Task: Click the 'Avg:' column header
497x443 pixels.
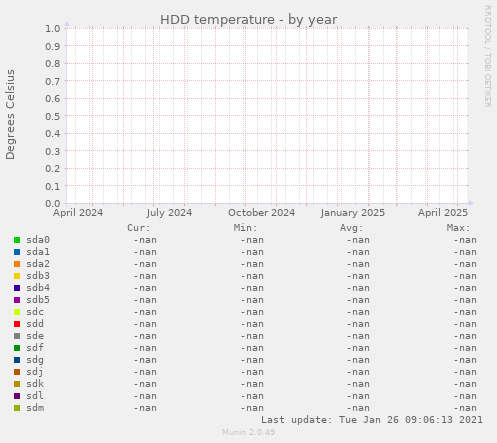Action: (x=351, y=228)
